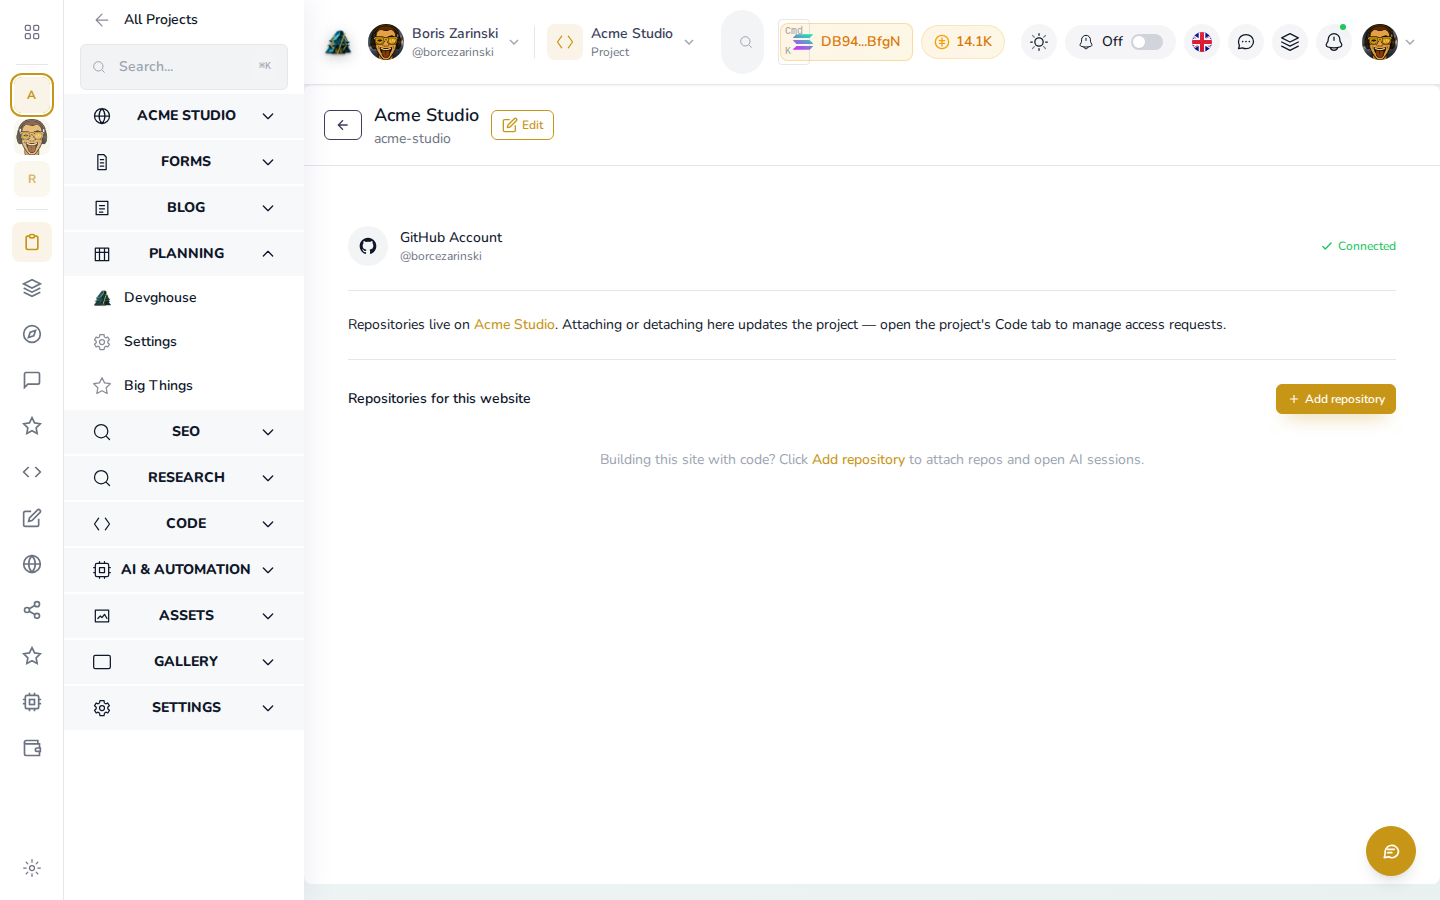Image resolution: width=1440 pixels, height=900 pixels.
Task: Open the stacked layers icon in header
Action: pyautogui.click(x=1290, y=42)
